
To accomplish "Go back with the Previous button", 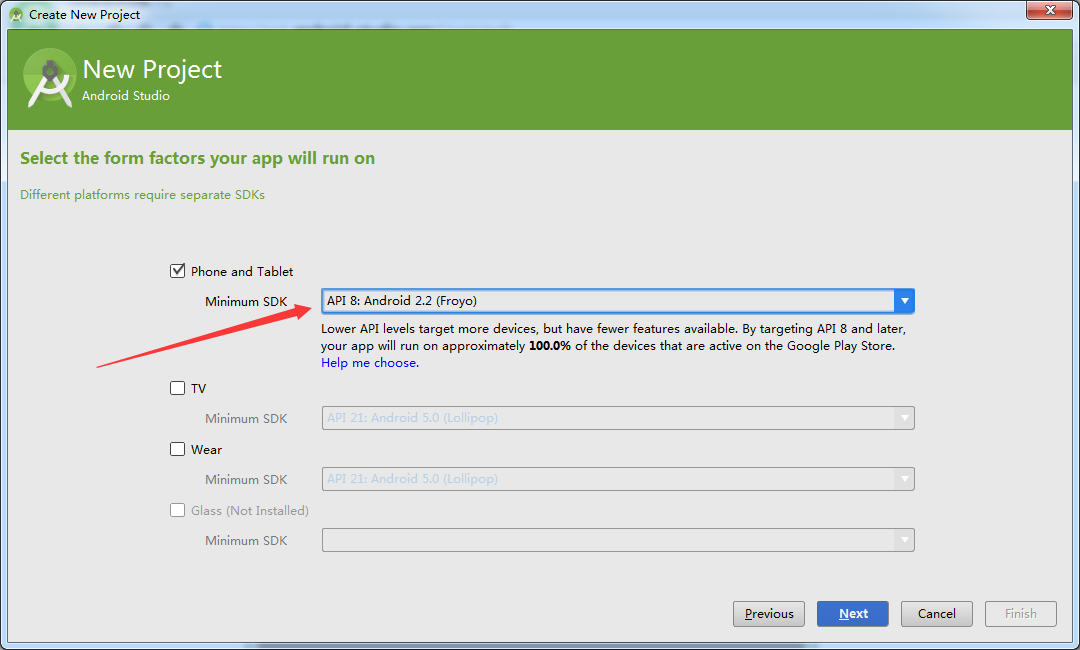I will 769,614.
